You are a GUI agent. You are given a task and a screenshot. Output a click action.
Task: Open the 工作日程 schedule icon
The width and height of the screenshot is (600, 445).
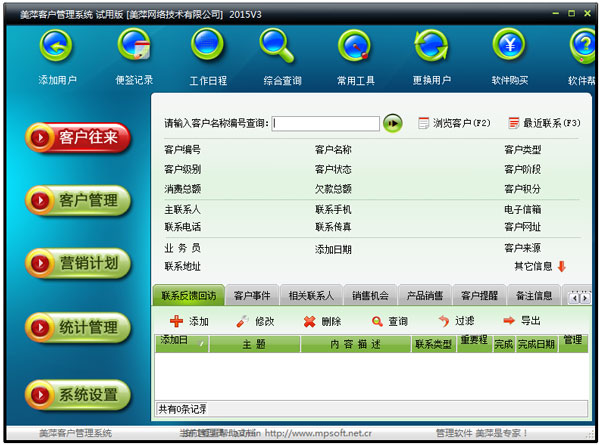(208, 46)
